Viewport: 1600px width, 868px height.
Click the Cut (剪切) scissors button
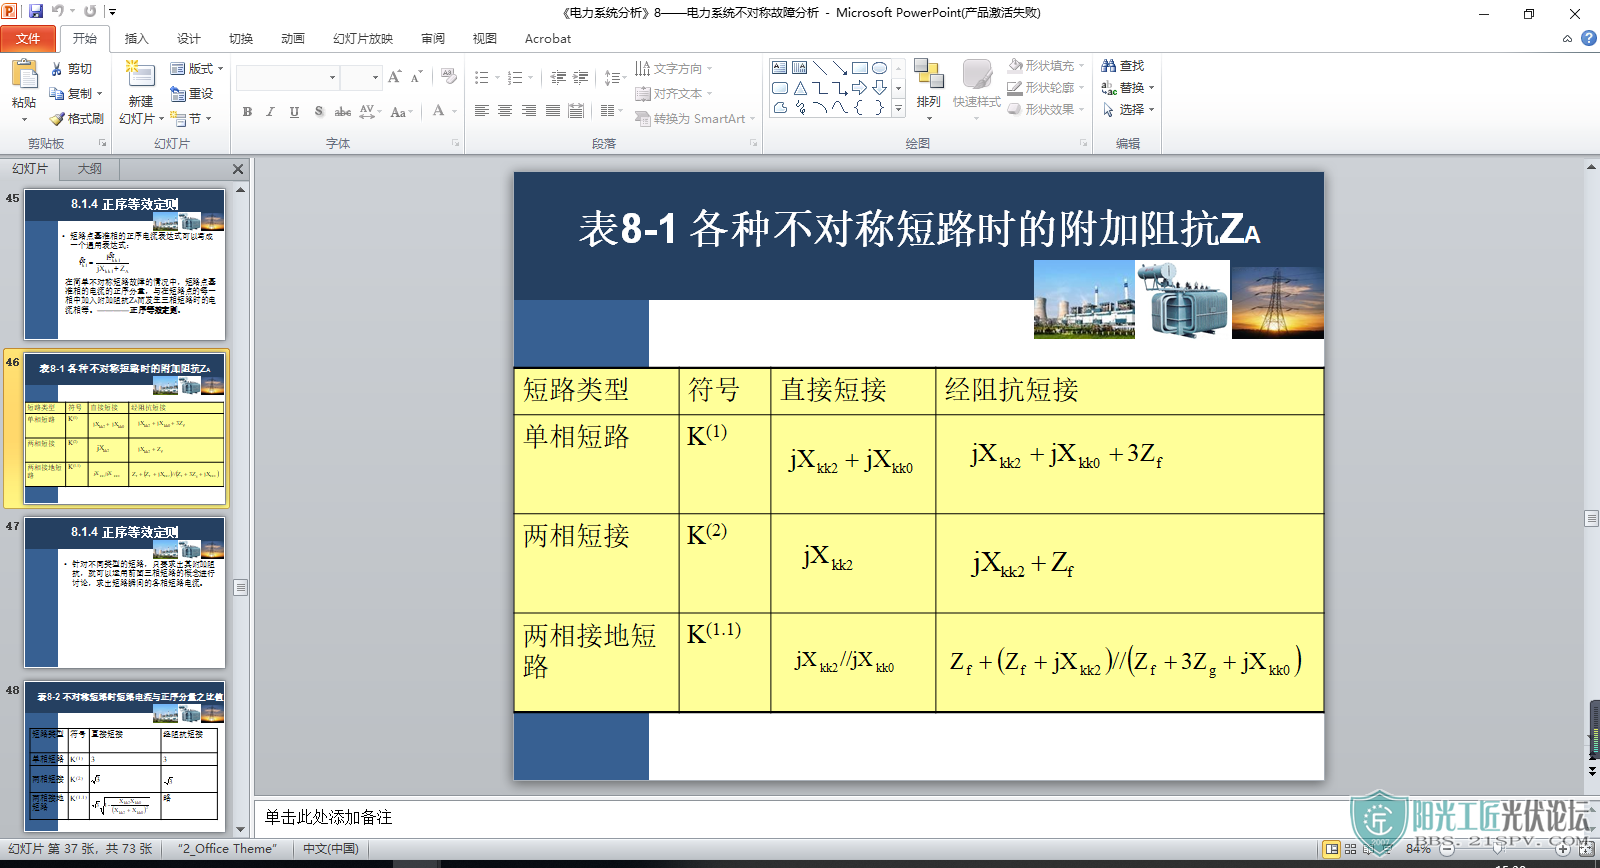coord(72,69)
